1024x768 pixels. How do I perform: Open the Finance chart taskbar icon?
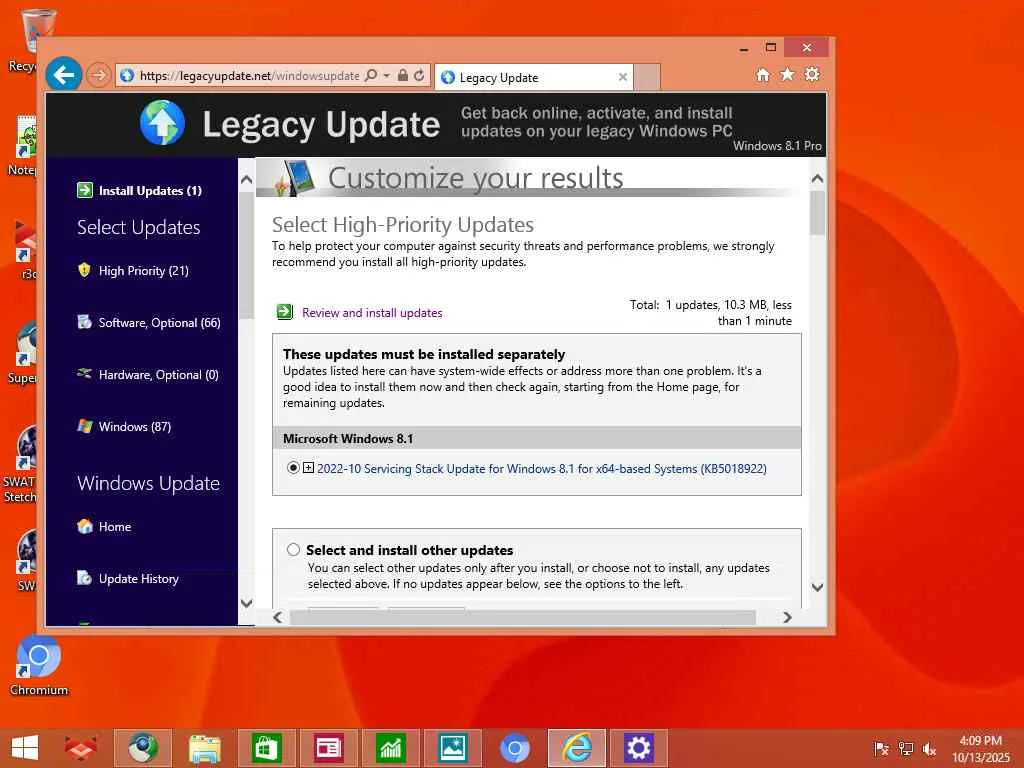pos(391,748)
